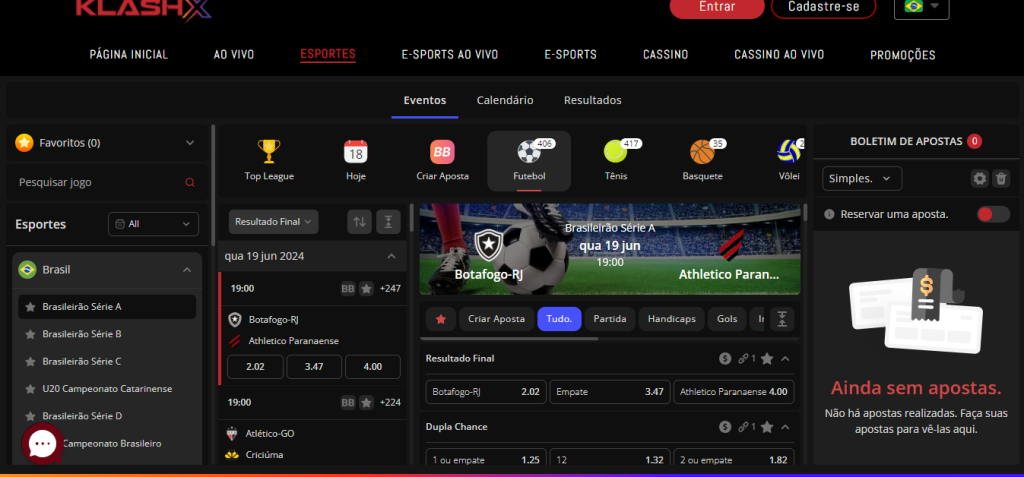The image size is (1024, 477).
Task: Open the live chat bubble
Action: point(42,444)
